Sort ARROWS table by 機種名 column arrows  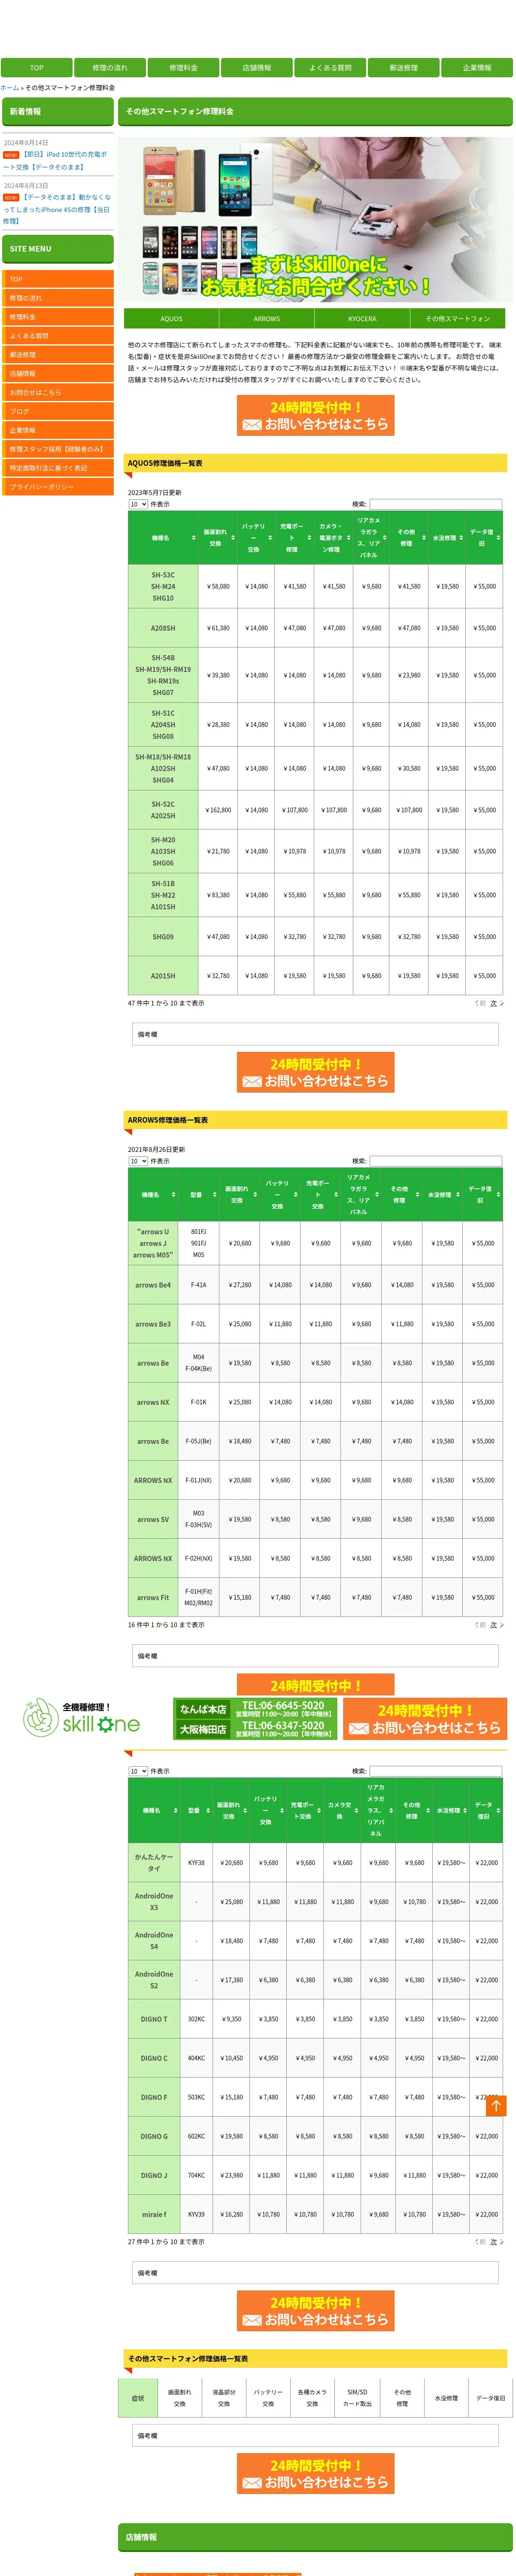(x=173, y=1195)
